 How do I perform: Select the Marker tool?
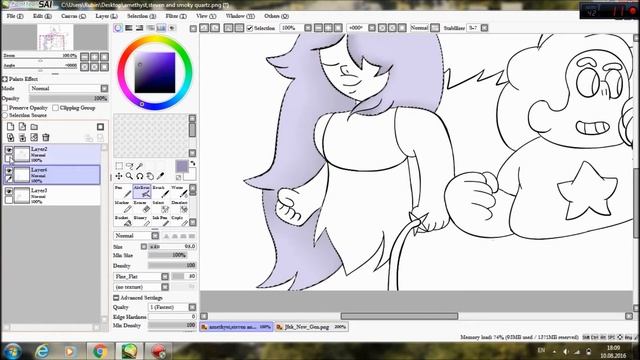(123, 207)
